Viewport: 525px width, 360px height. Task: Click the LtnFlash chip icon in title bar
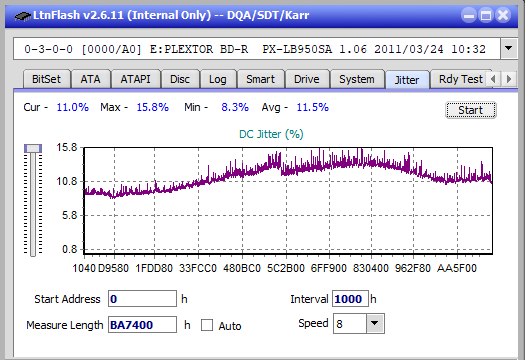tap(23, 16)
